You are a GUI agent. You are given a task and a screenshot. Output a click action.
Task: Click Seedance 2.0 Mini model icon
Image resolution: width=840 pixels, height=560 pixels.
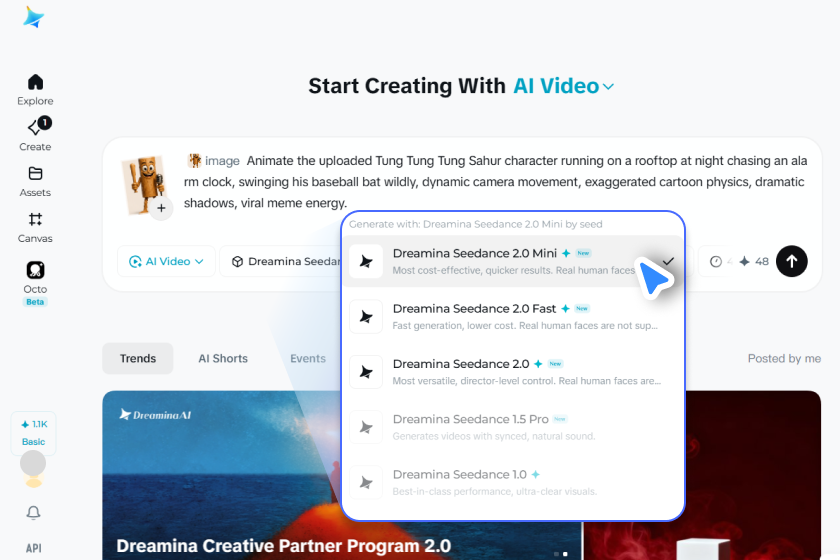(366, 261)
